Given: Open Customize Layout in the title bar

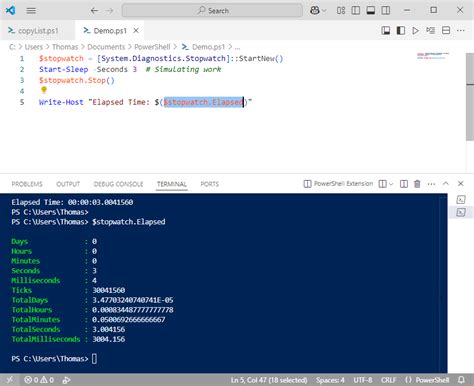Looking at the screenshot, I should tap(341, 10).
